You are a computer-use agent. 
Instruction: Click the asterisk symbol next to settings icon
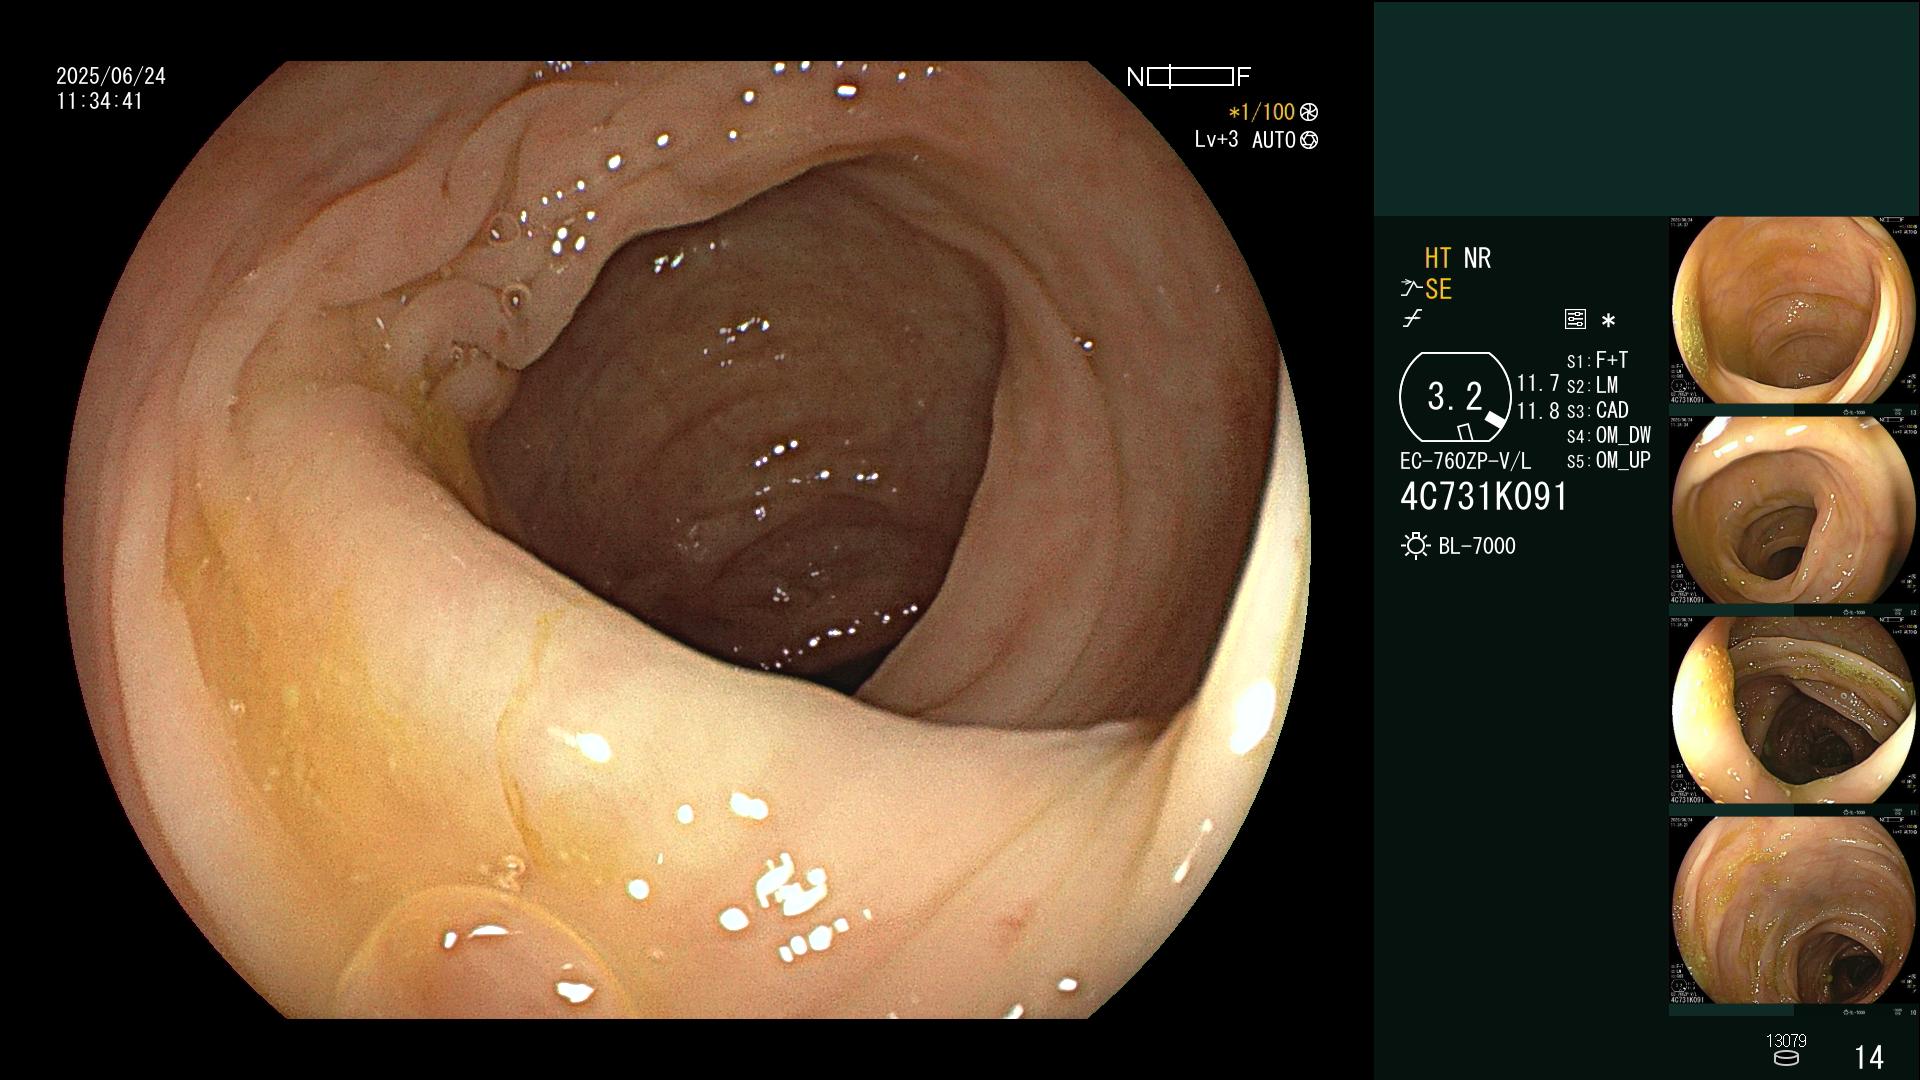click(x=1608, y=321)
